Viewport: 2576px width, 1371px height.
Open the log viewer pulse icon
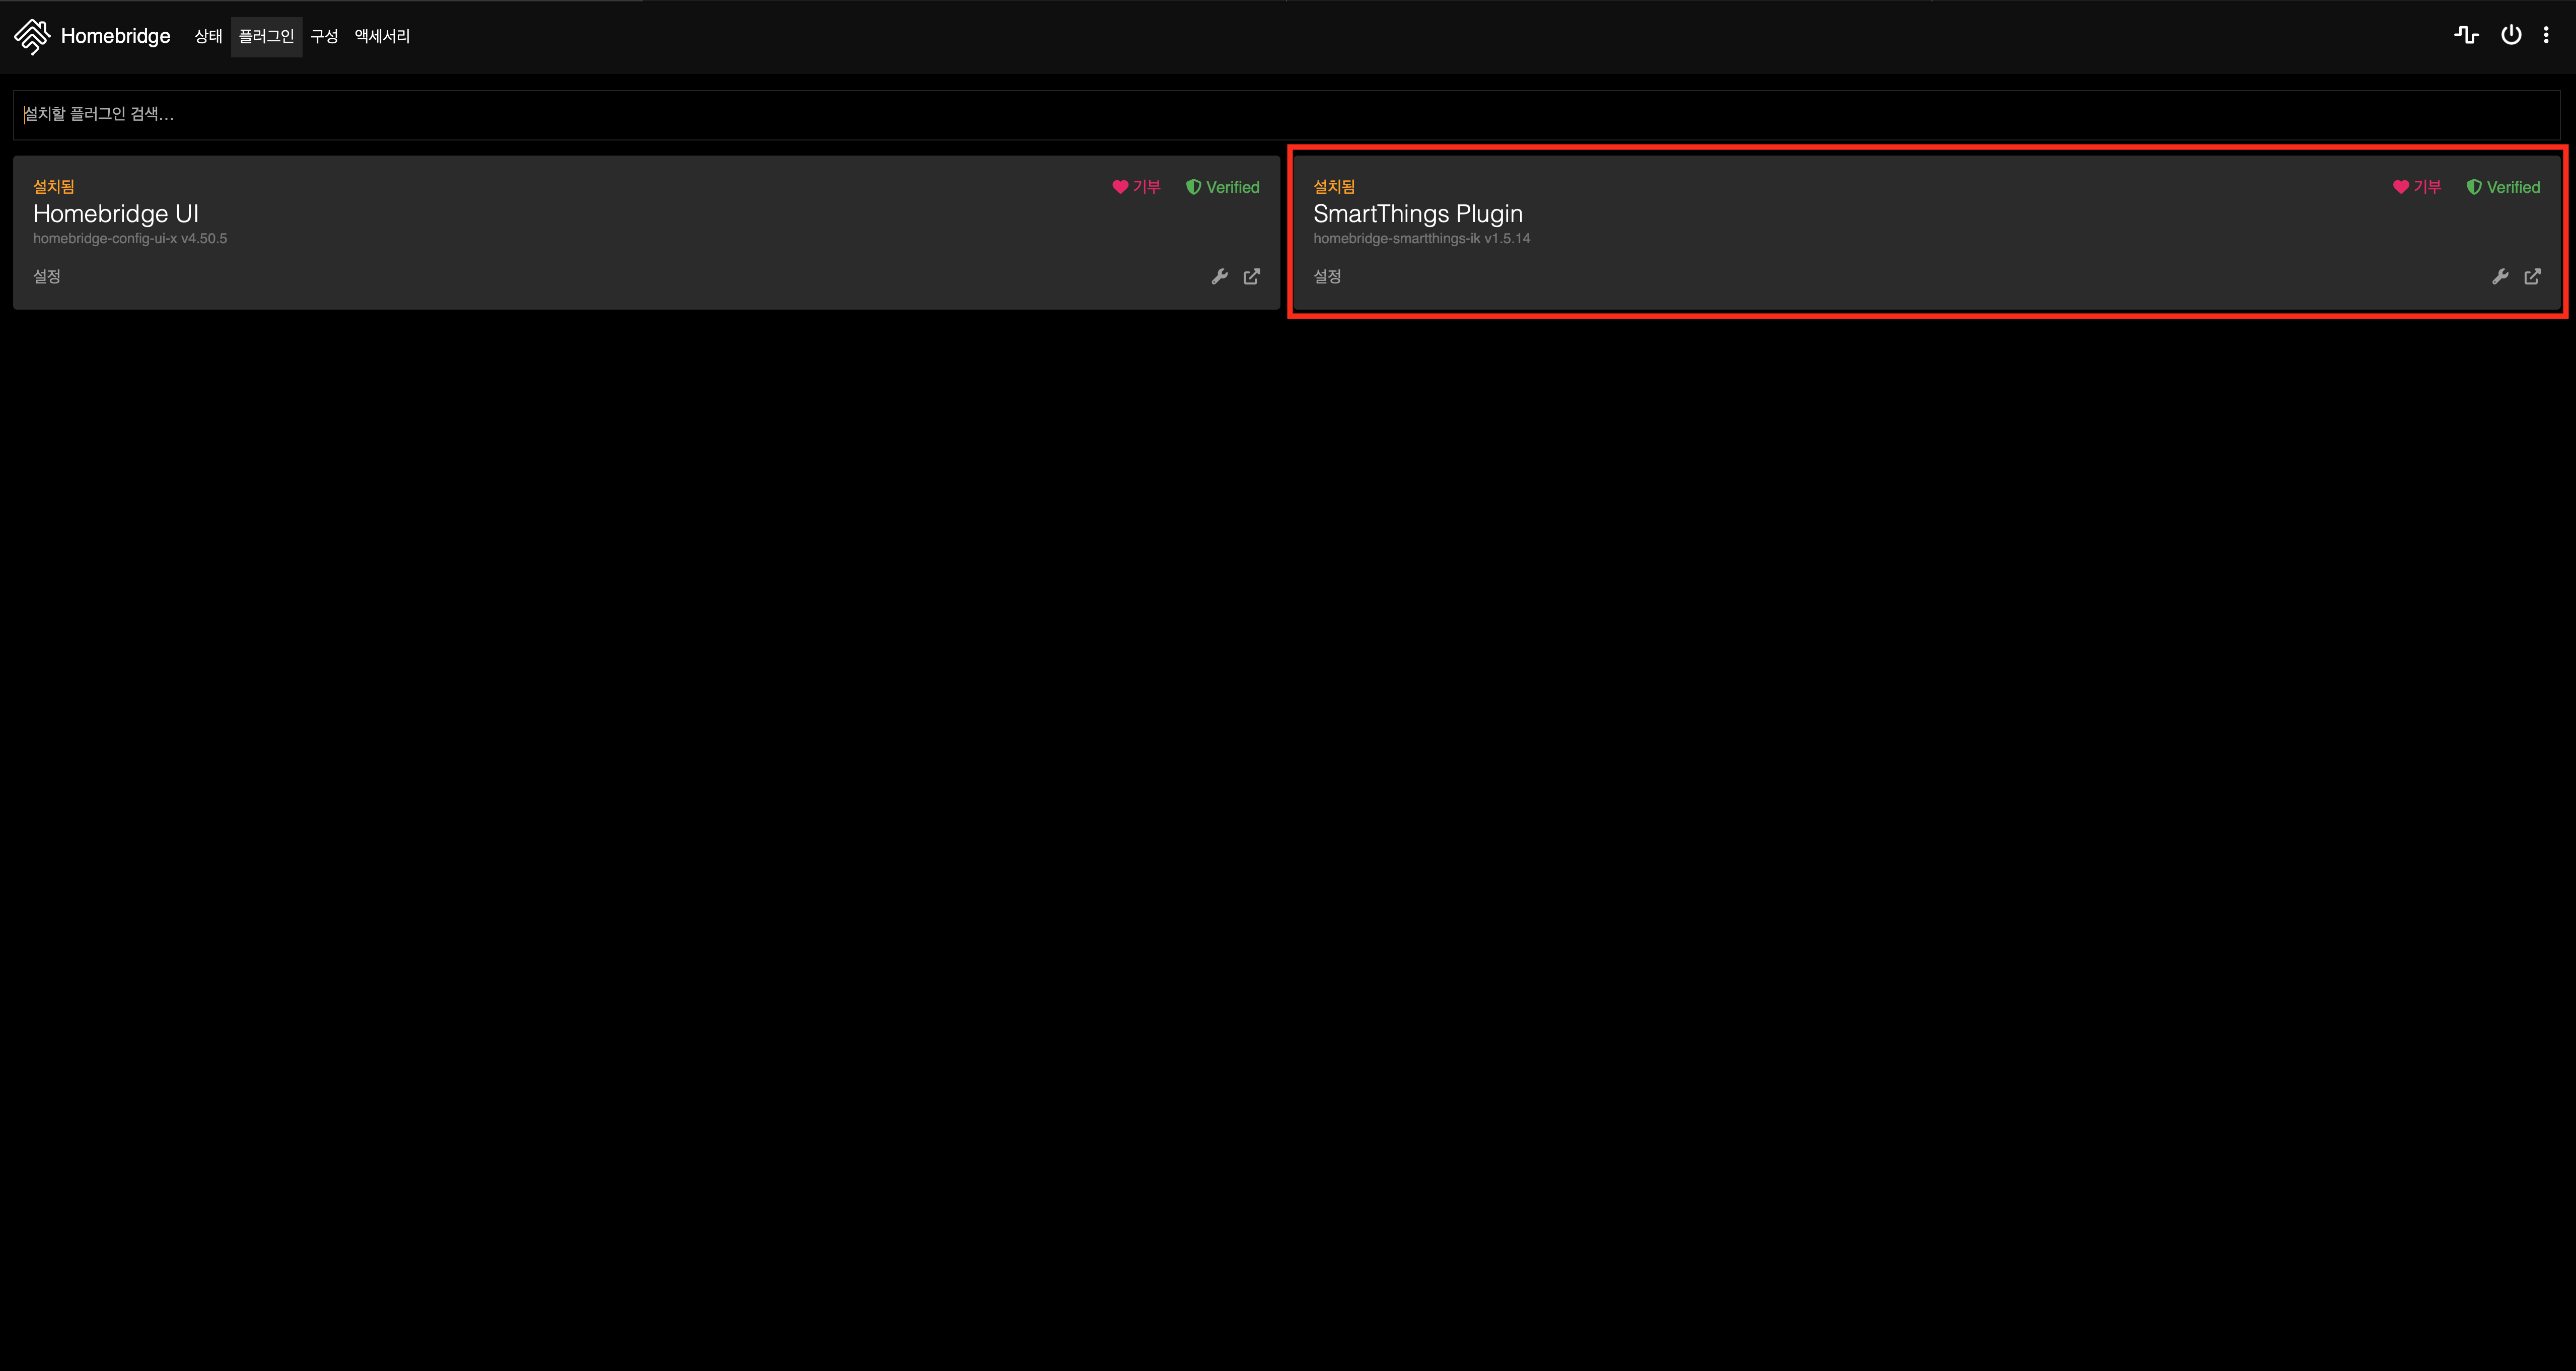[2466, 35]
